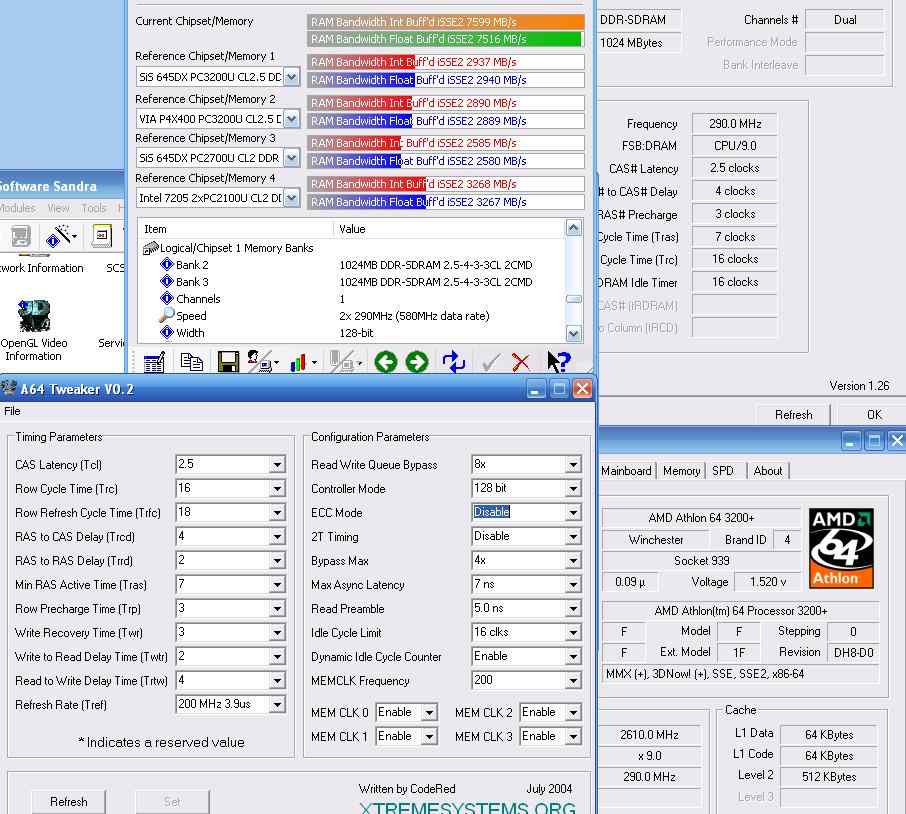The image size is (906, 814).
Task: Click the computer icon in Sandra main toolbar
Action: coord(21,236)
